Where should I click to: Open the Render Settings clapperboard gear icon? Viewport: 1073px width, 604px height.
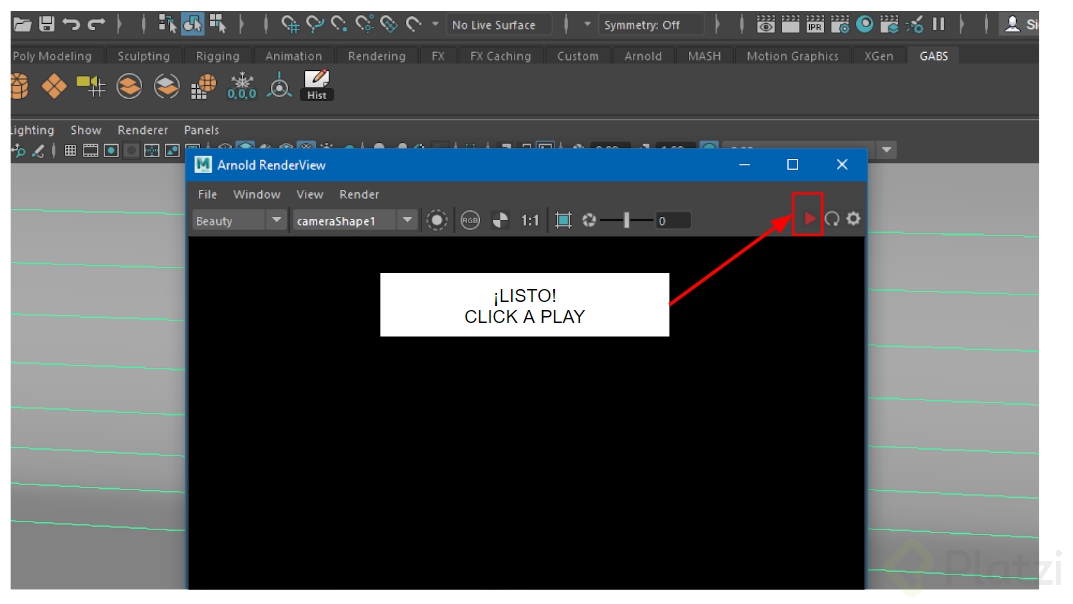pyautogui.click(x=840, y=25)
